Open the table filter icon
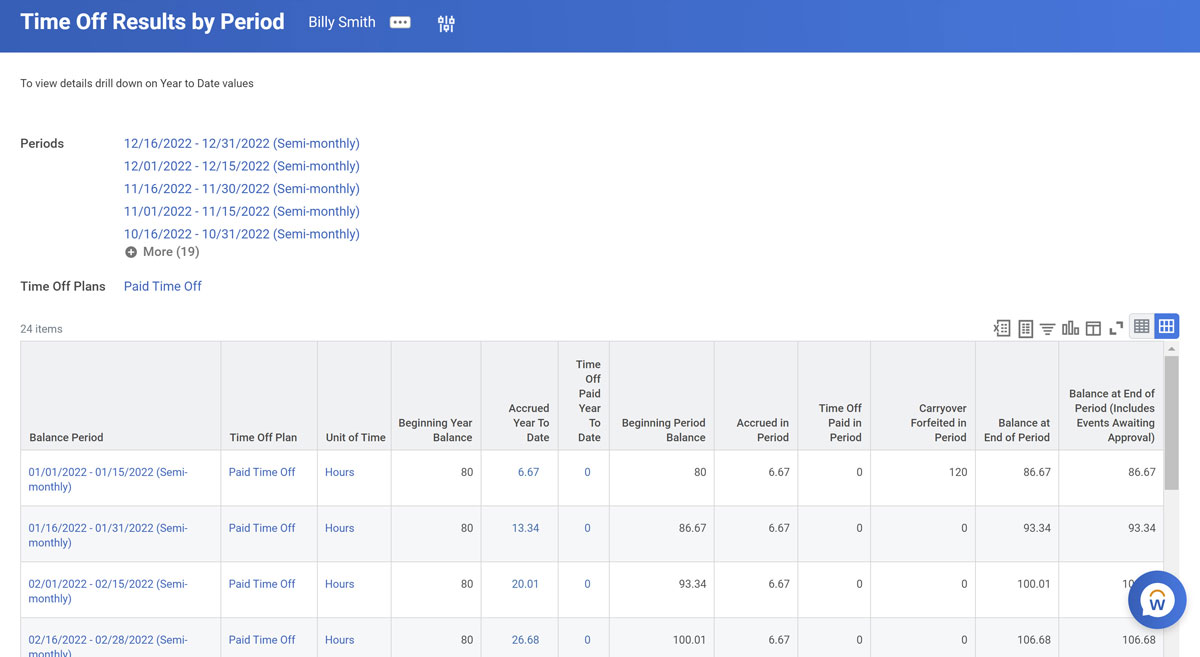1200x657 pixels. (1047, 328)
